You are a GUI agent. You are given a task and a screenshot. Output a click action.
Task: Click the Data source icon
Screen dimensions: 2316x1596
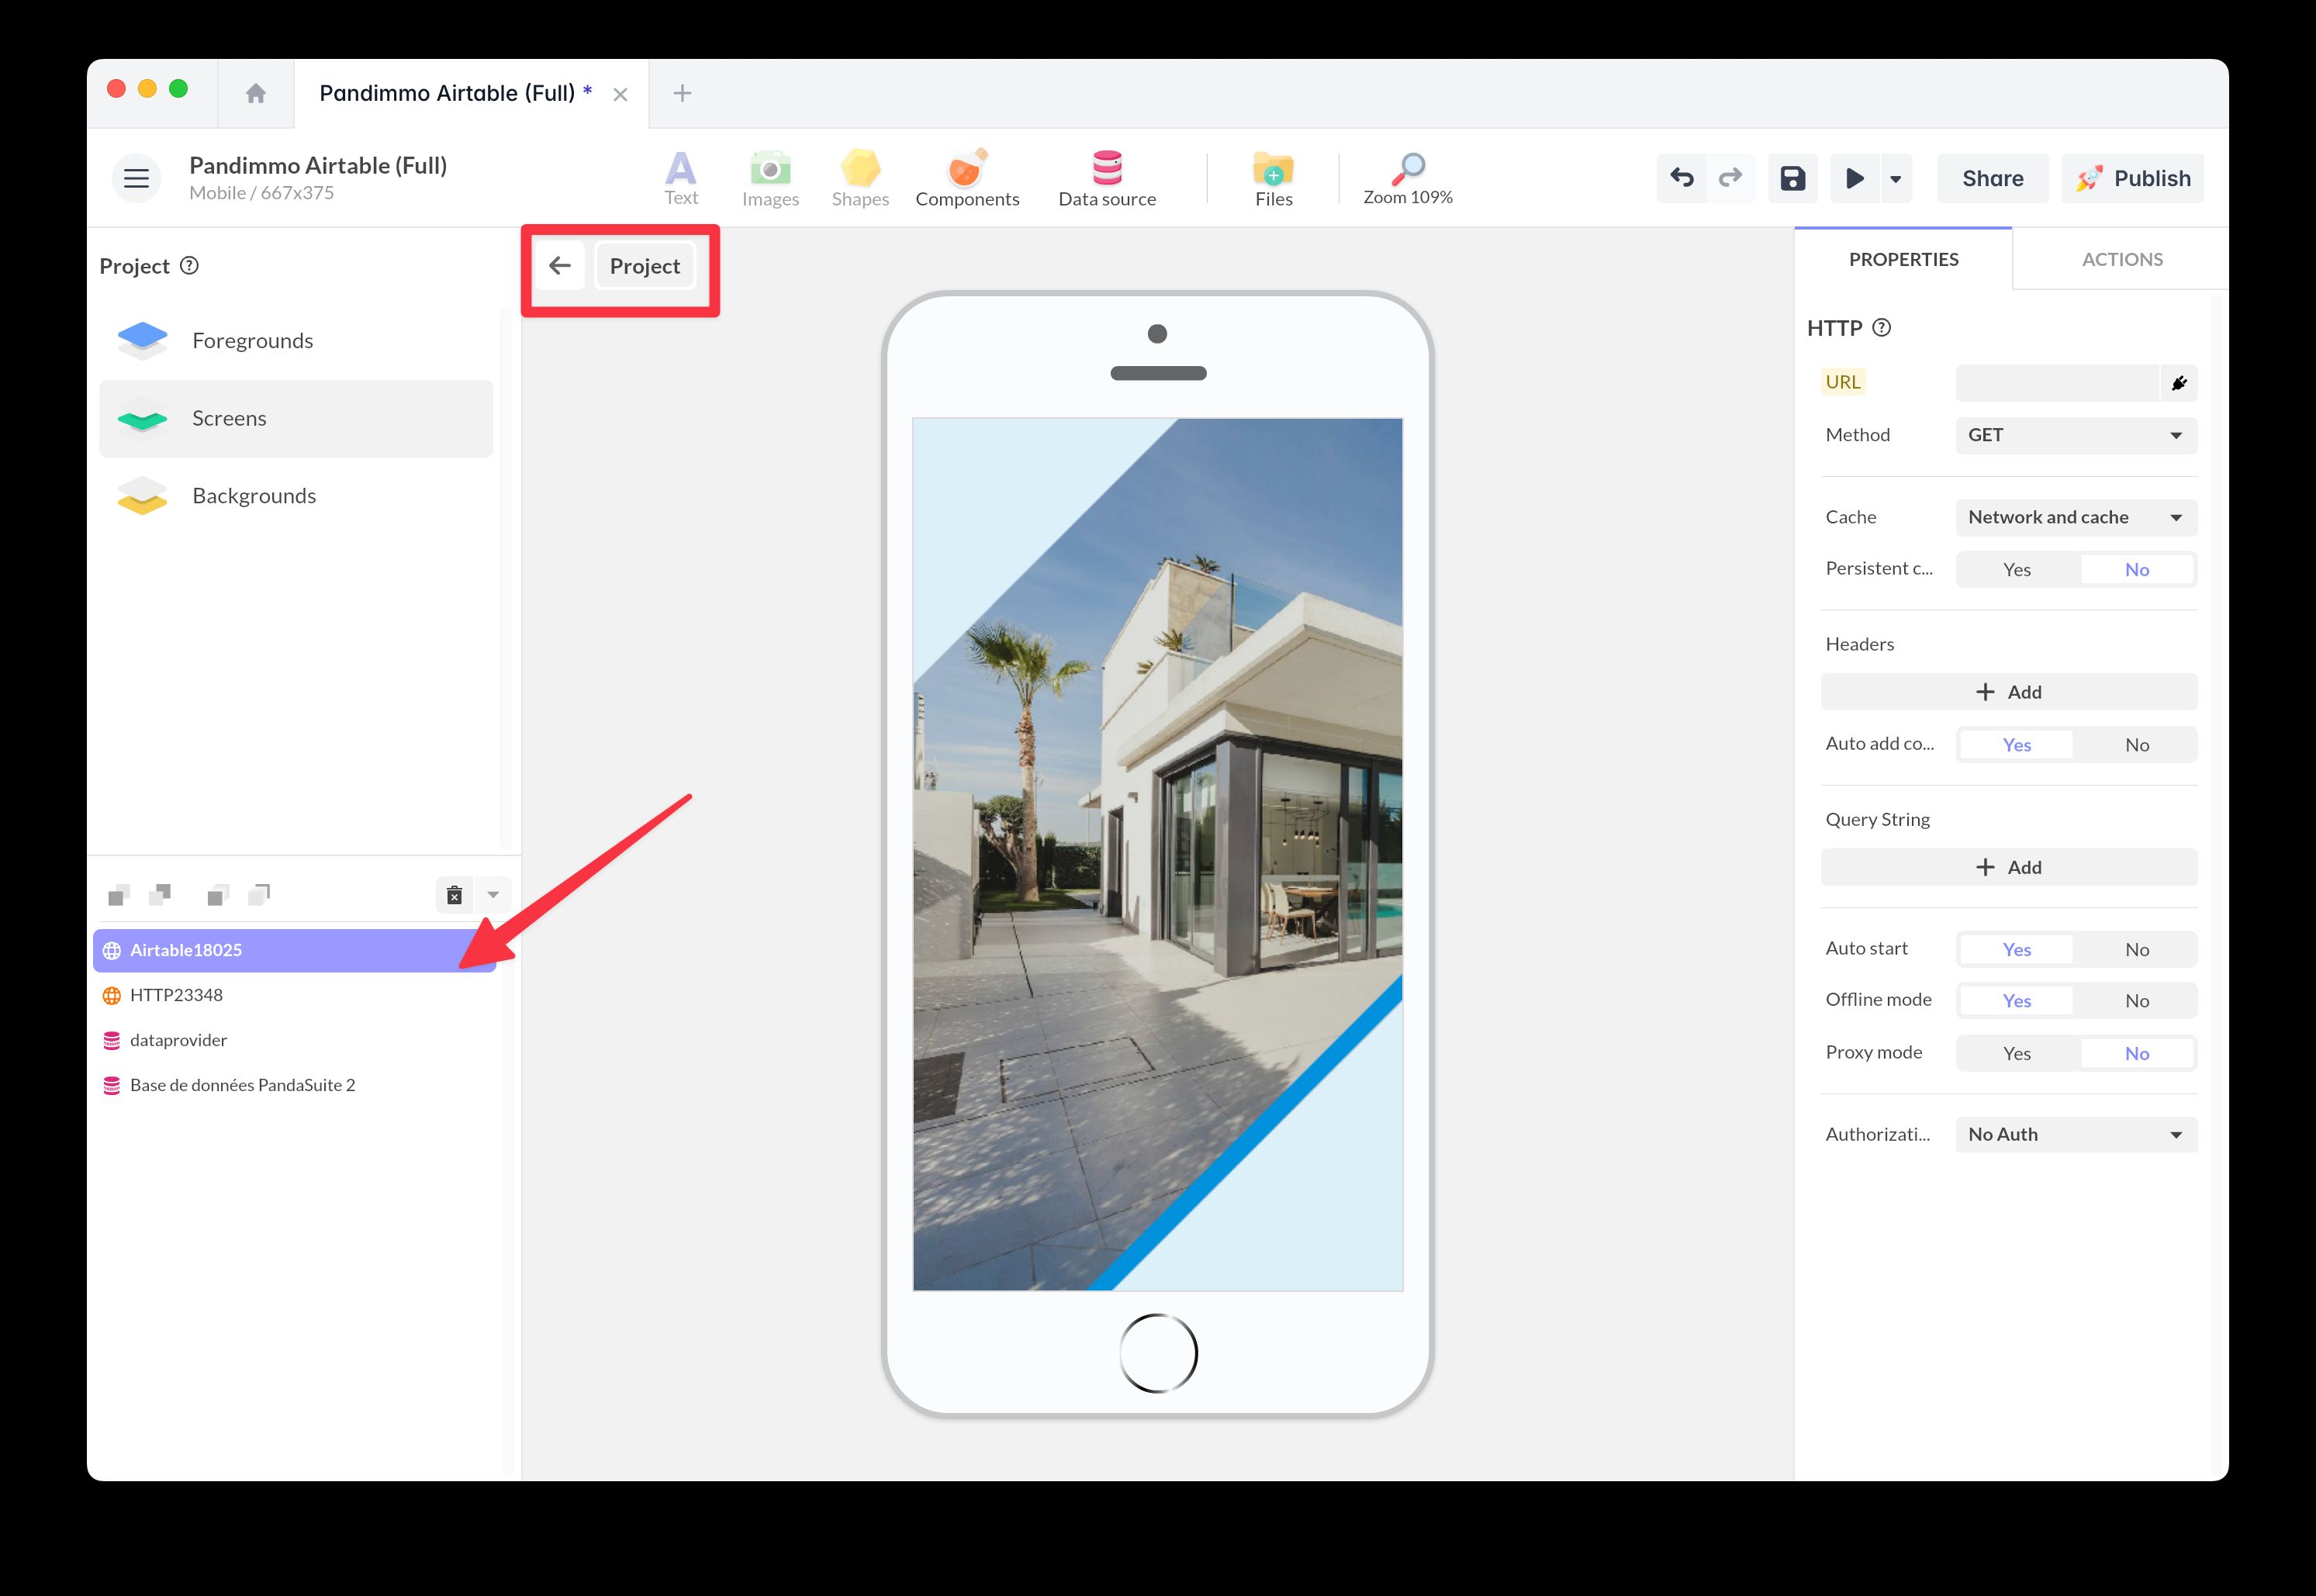coord(1106,178)
